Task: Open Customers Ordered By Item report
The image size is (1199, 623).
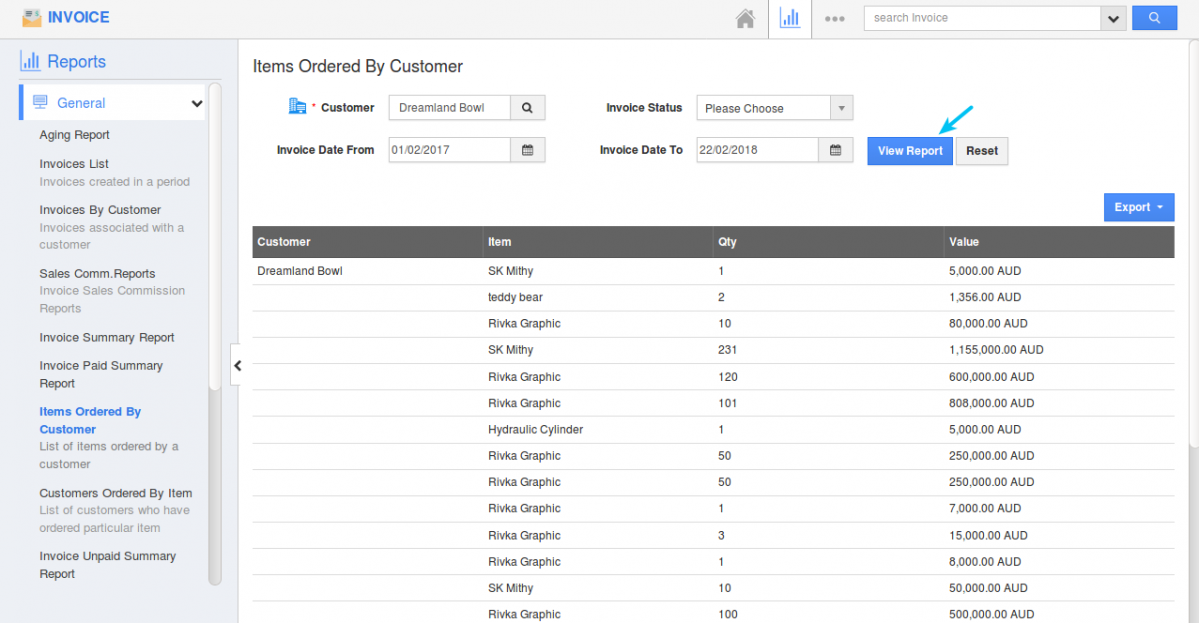Action: tap(115, 493)
